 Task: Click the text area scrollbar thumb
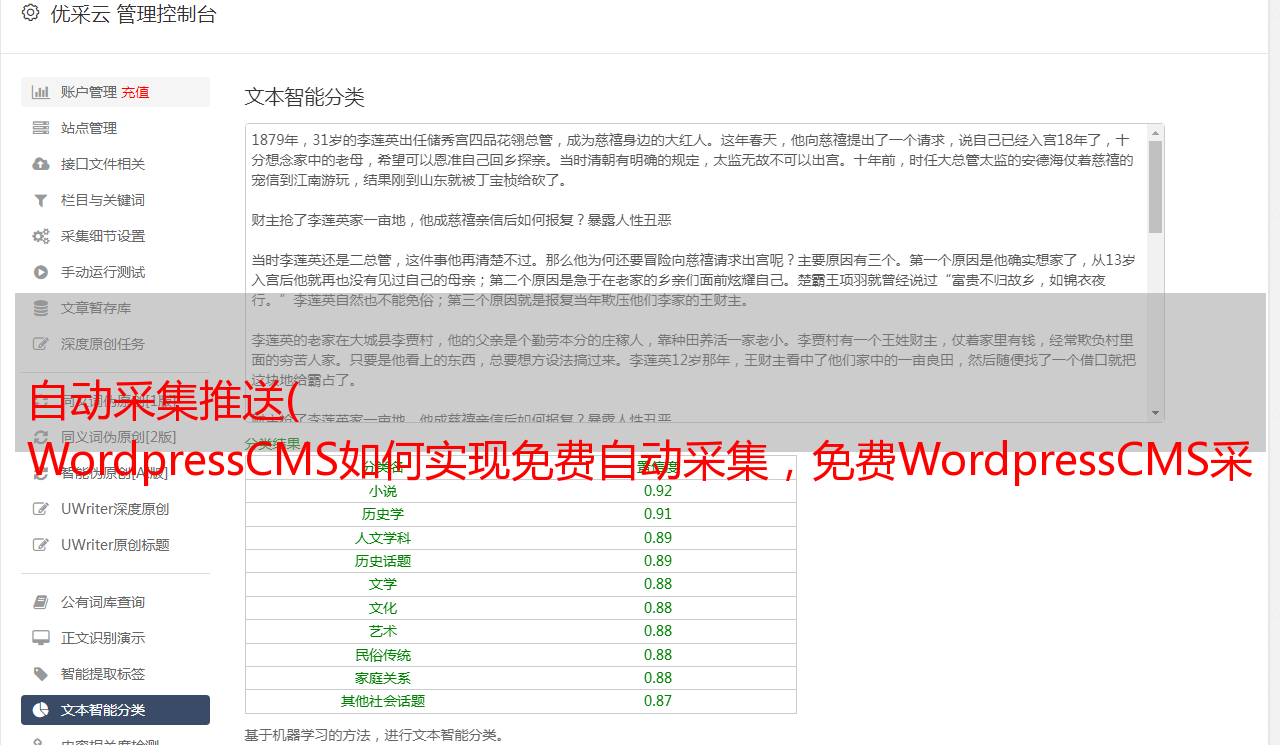click(1156, 187)
